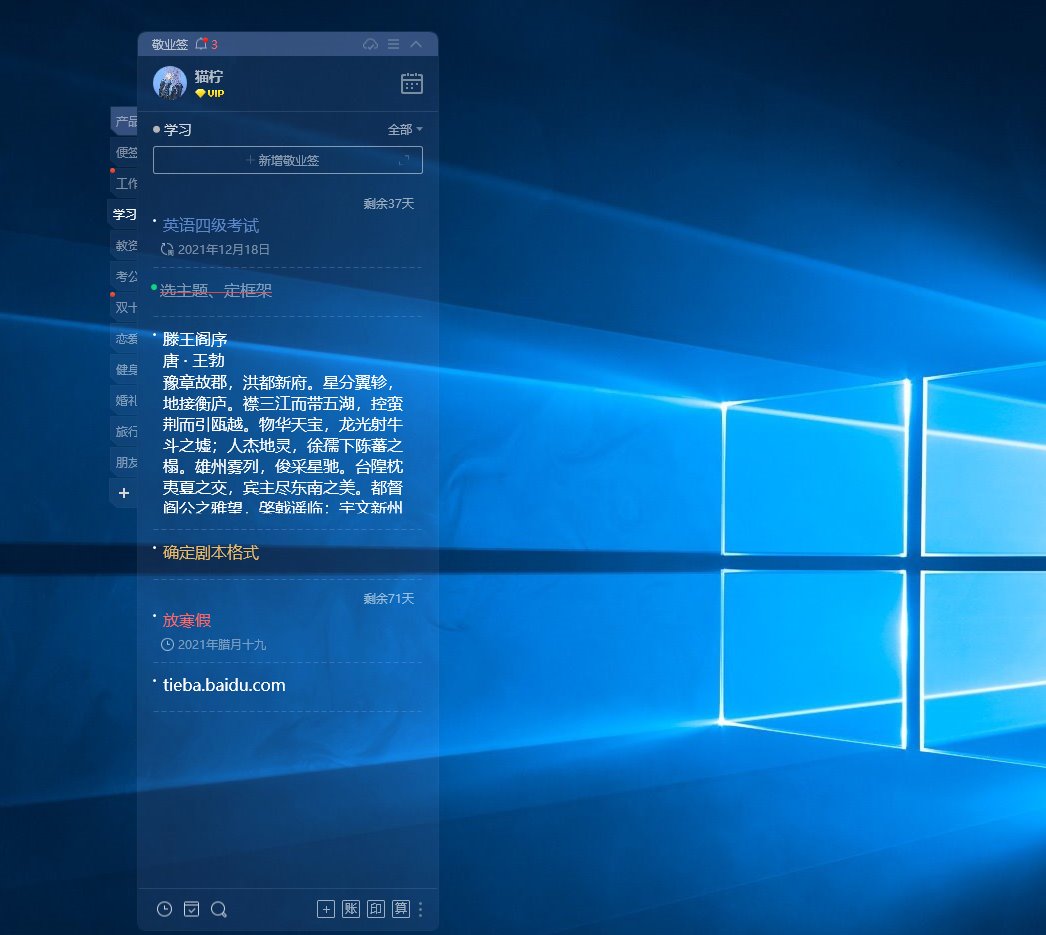Click the clock icon beside 2021年腊月十九
The image size is (1046, 935).
[167, 644]
